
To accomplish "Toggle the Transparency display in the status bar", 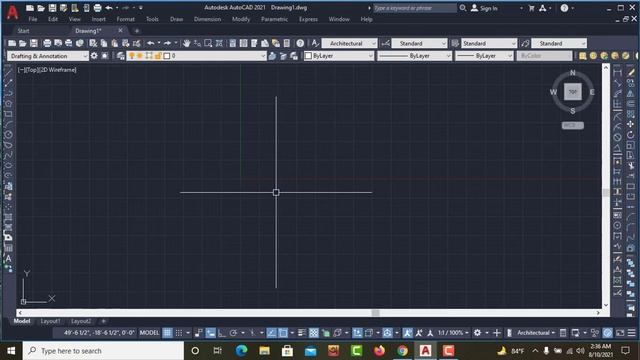I will point(313,333).
